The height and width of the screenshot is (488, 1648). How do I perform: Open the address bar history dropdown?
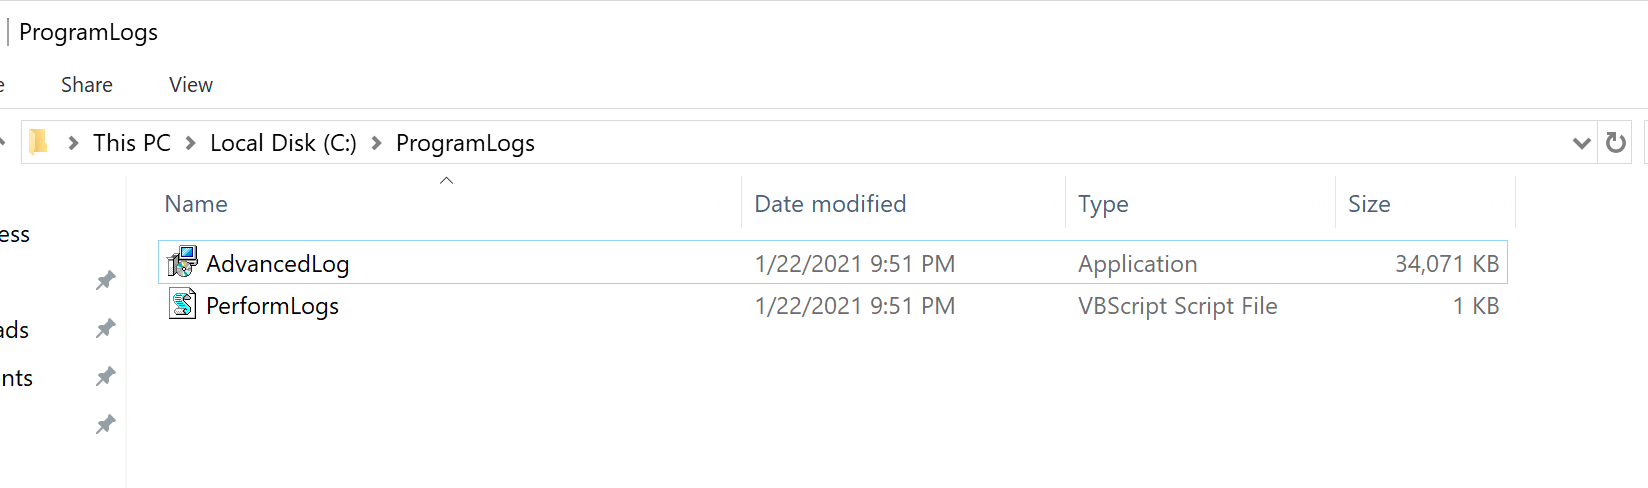click(x=1581, y=143)
